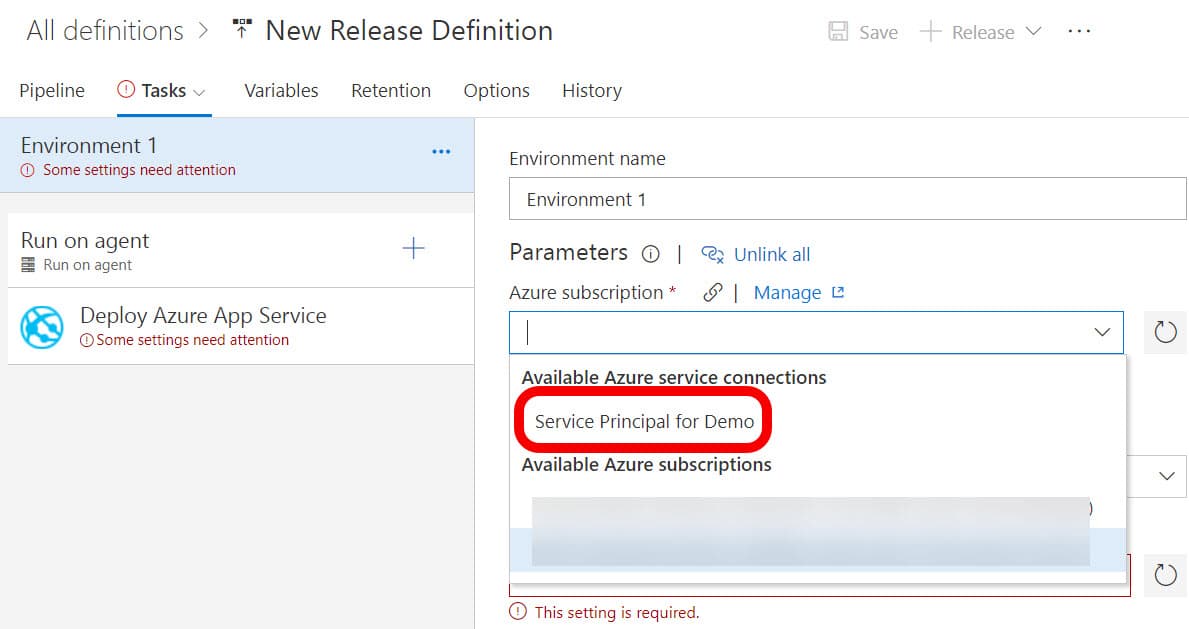
Task: Open the more actions ellipsis in header
Action: 1078,31
